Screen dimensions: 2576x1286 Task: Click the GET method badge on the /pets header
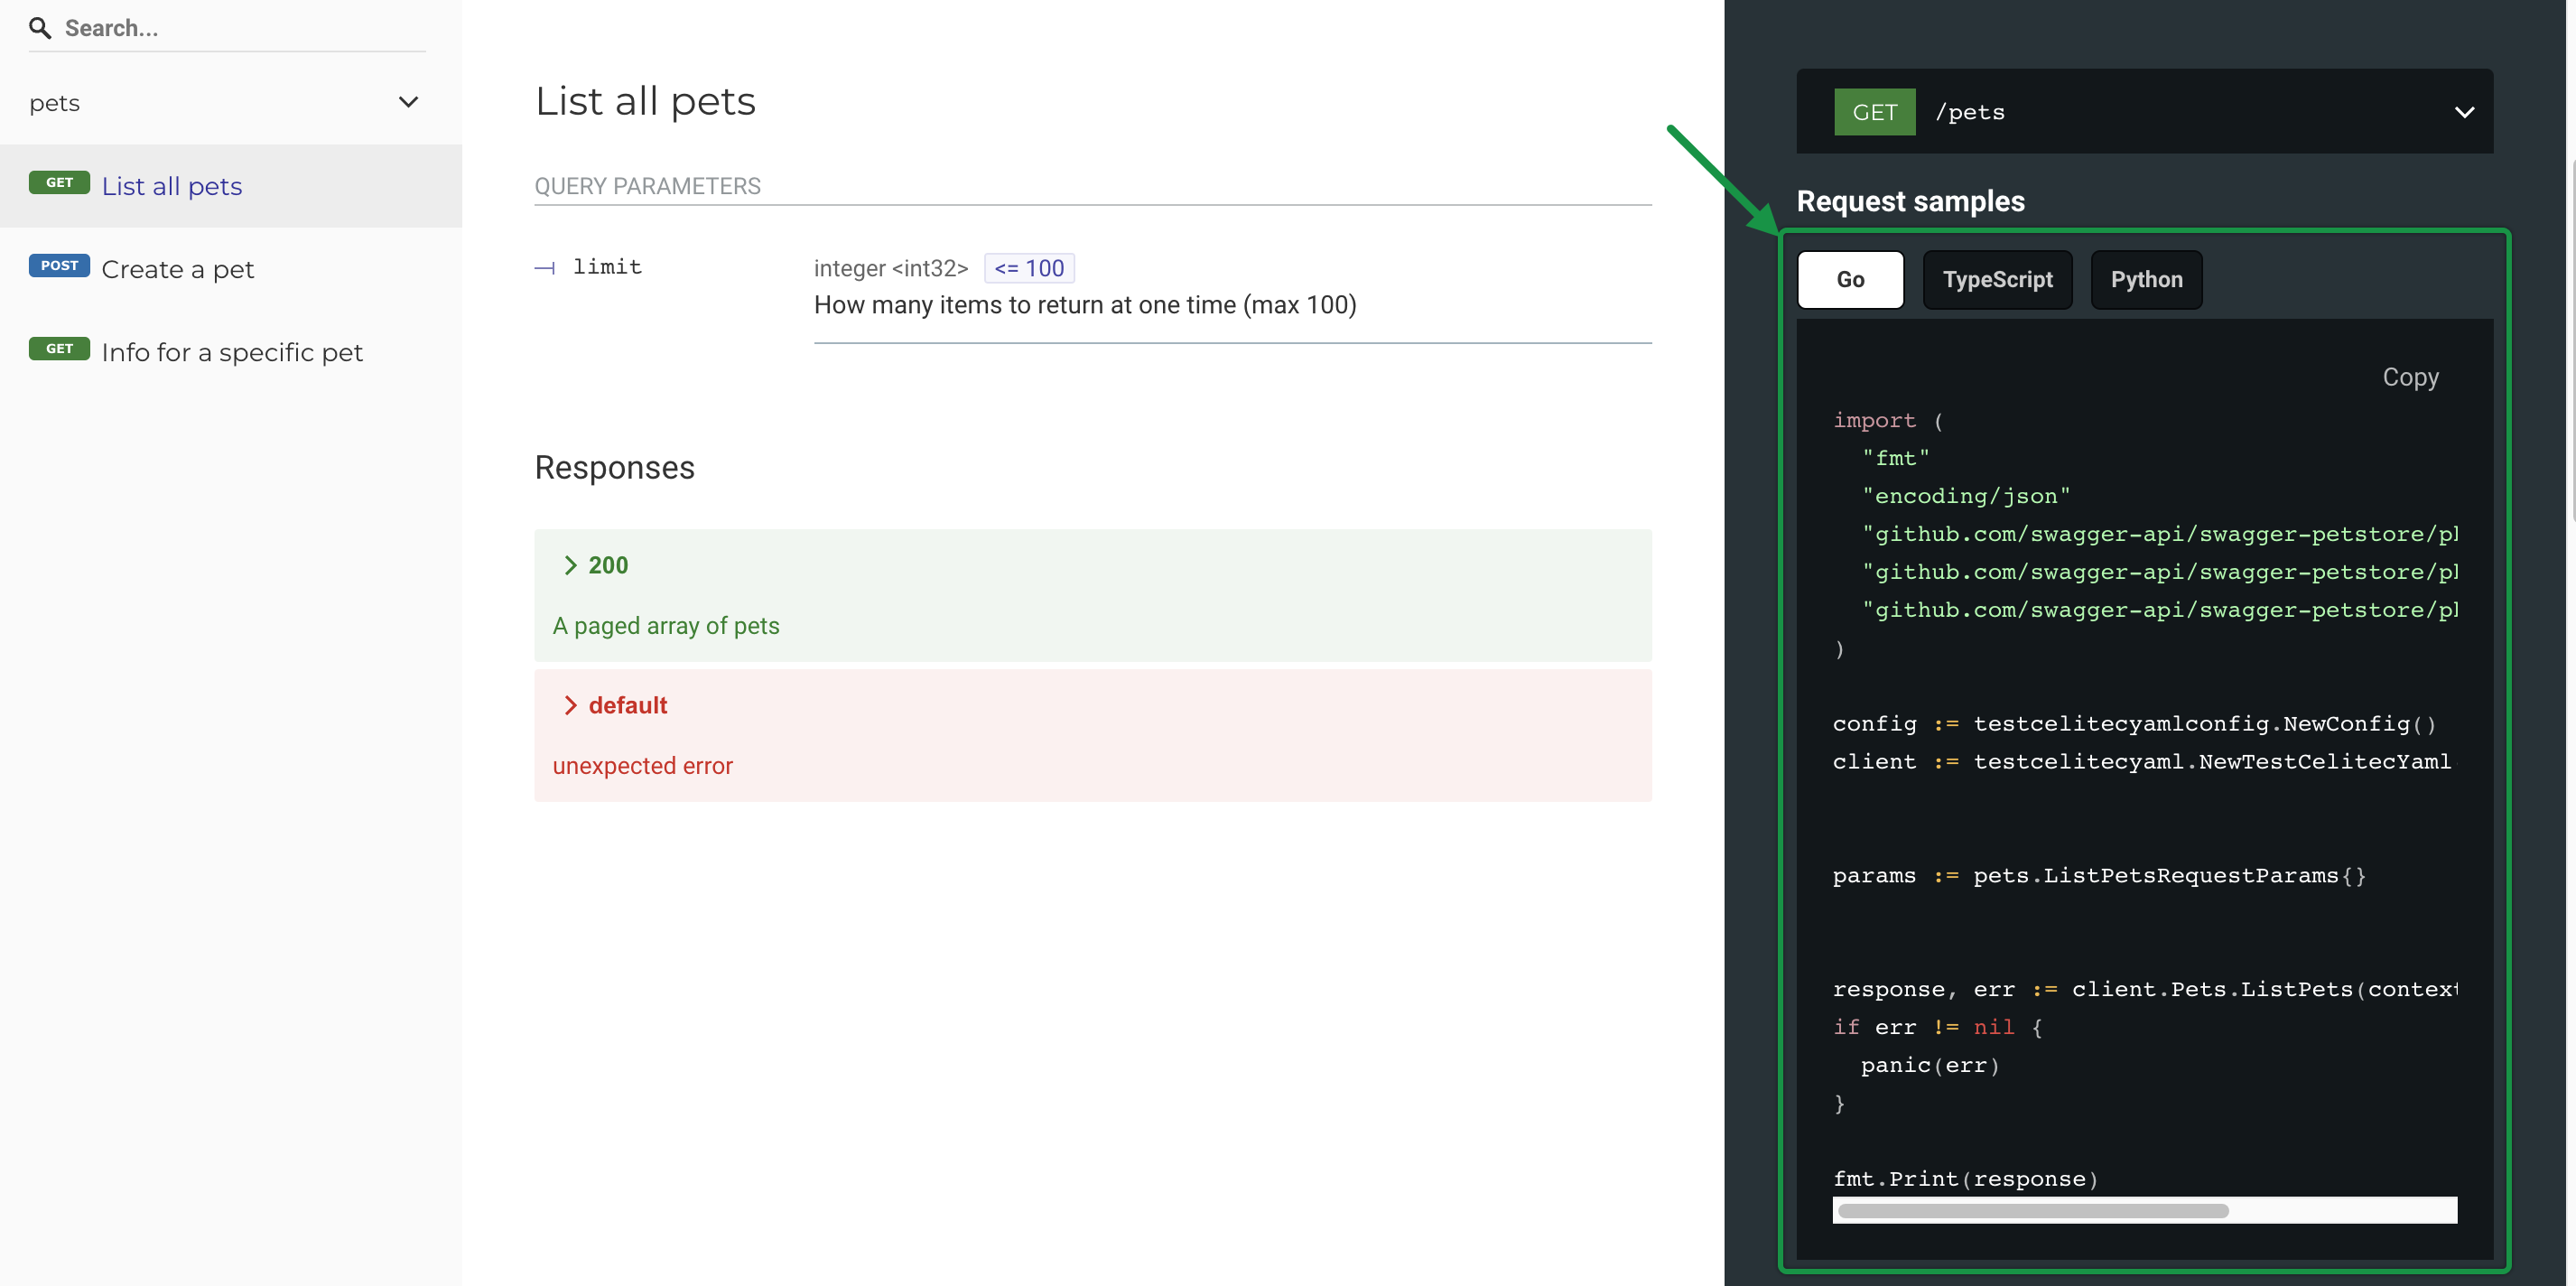[x=1874, y=111]
